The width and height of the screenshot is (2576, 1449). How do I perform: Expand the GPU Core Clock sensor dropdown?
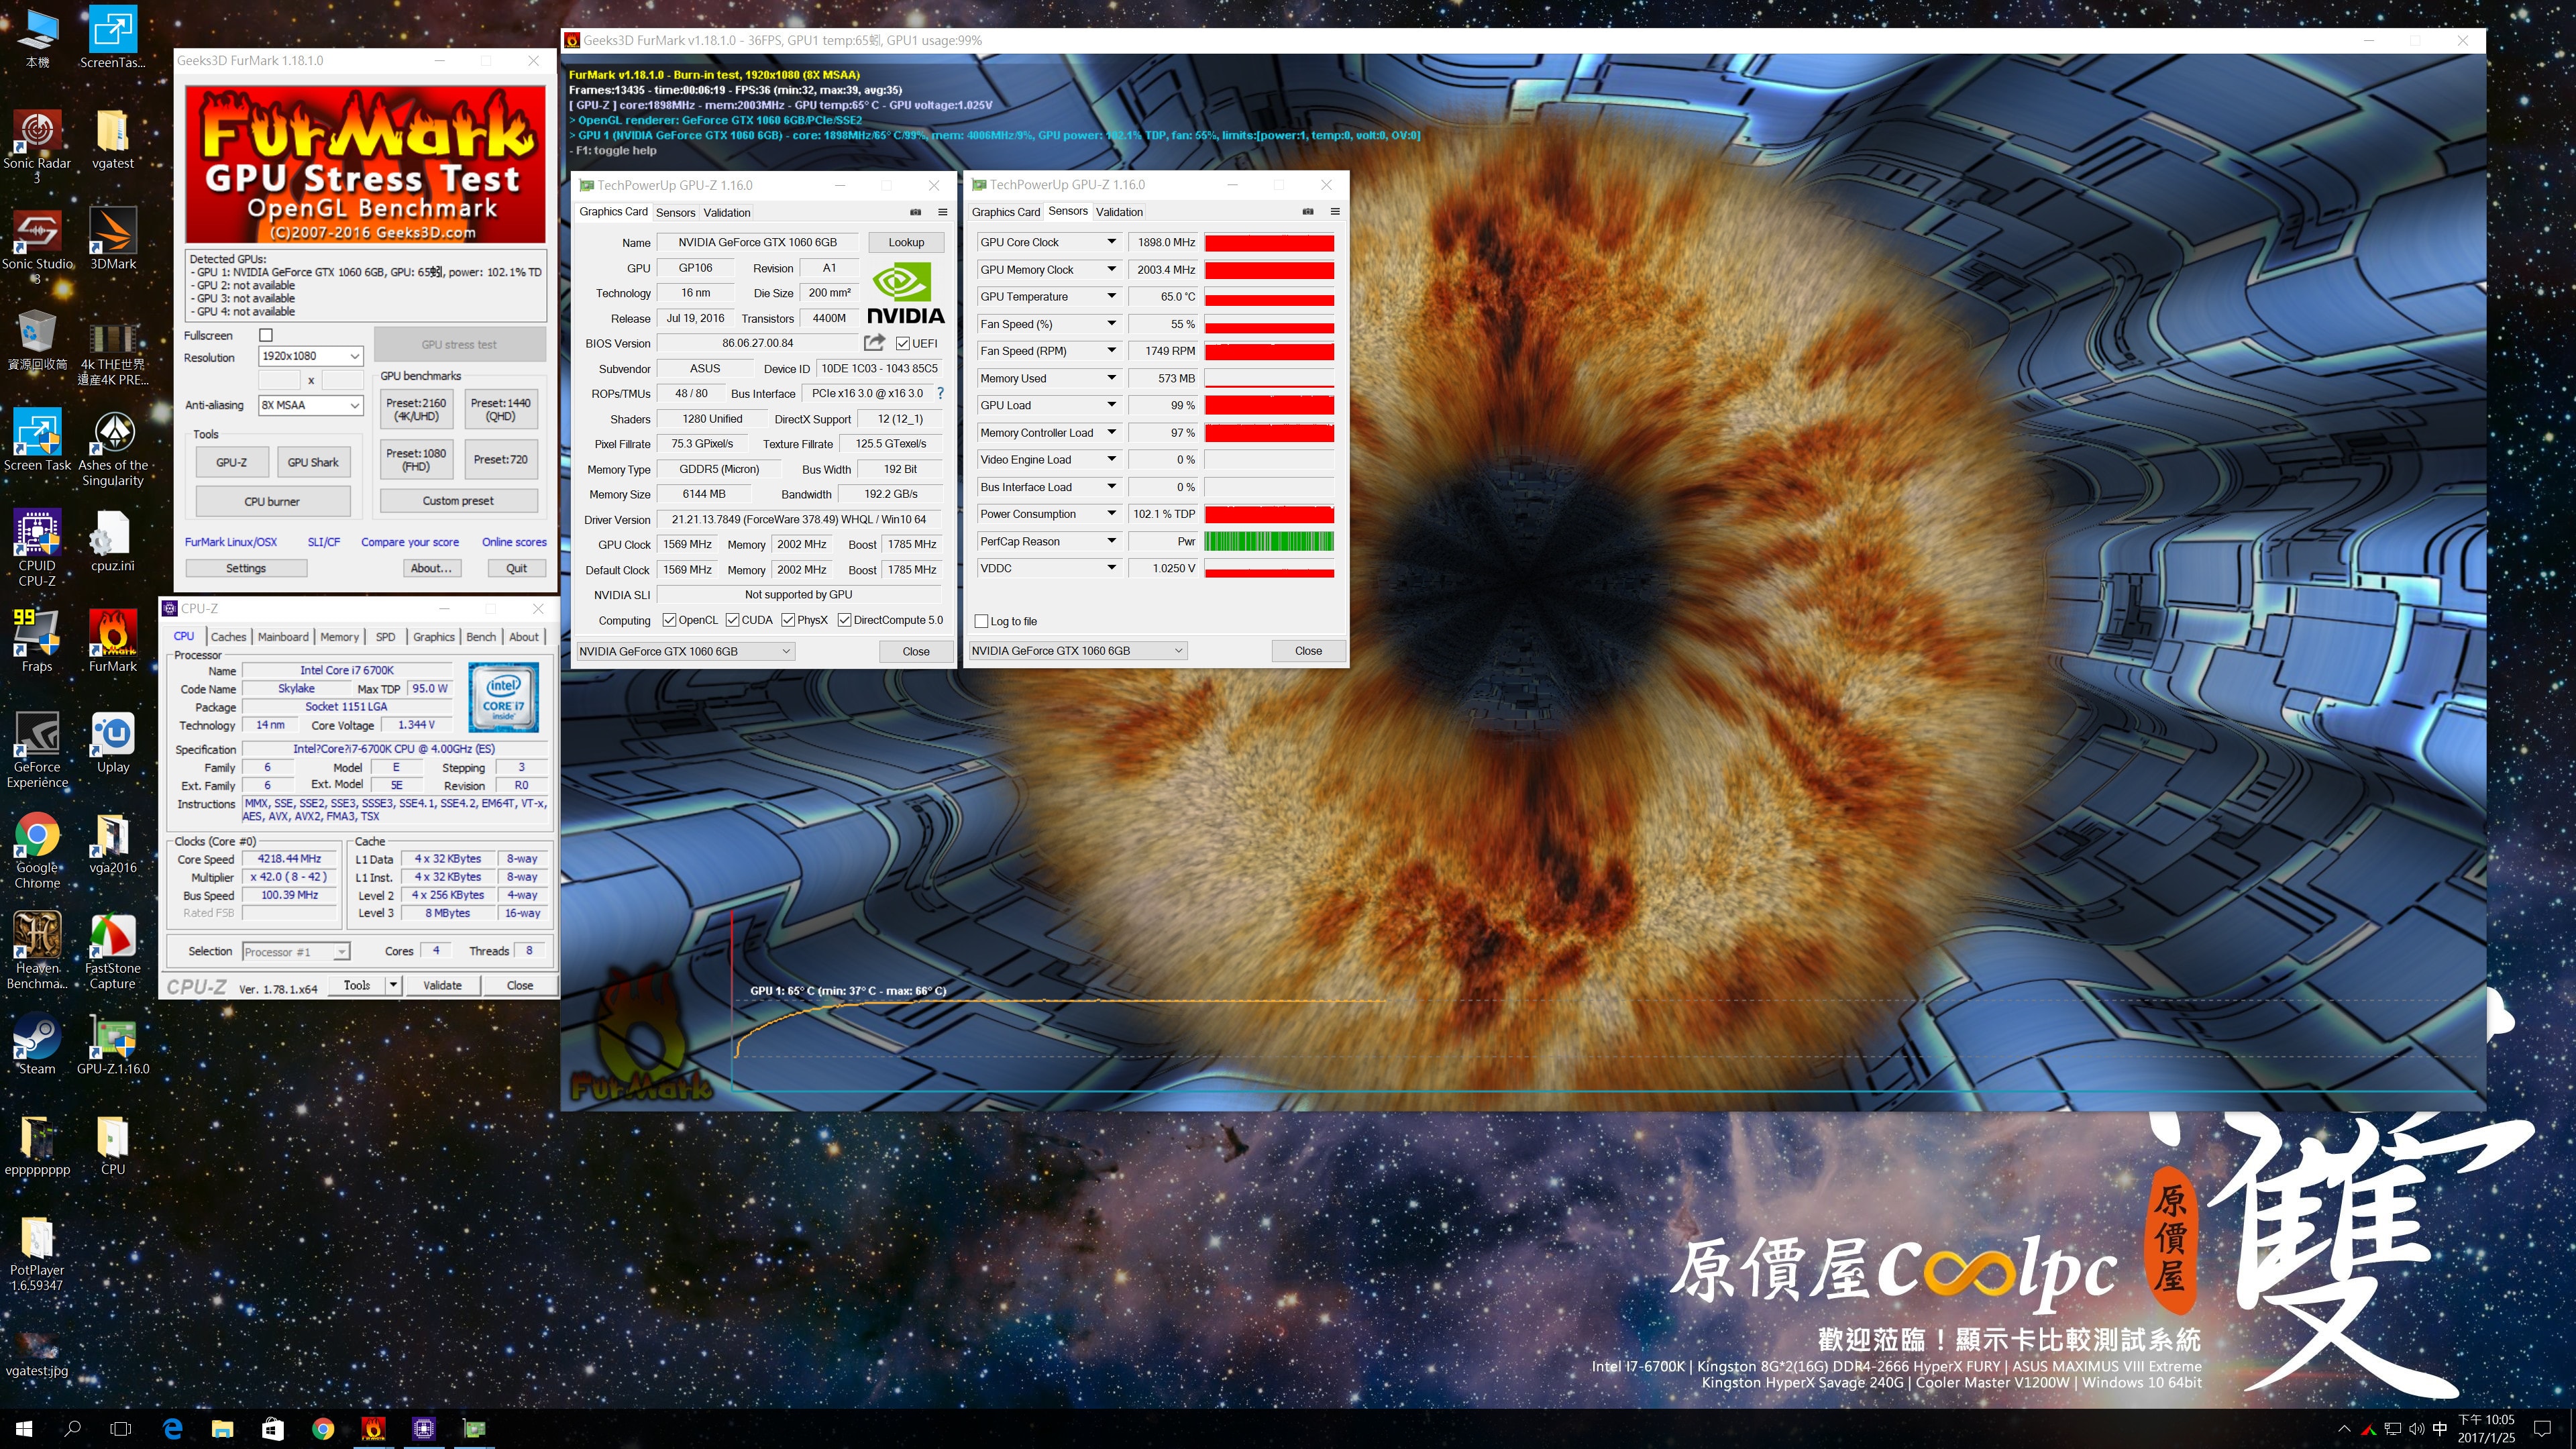point(1111,242)
